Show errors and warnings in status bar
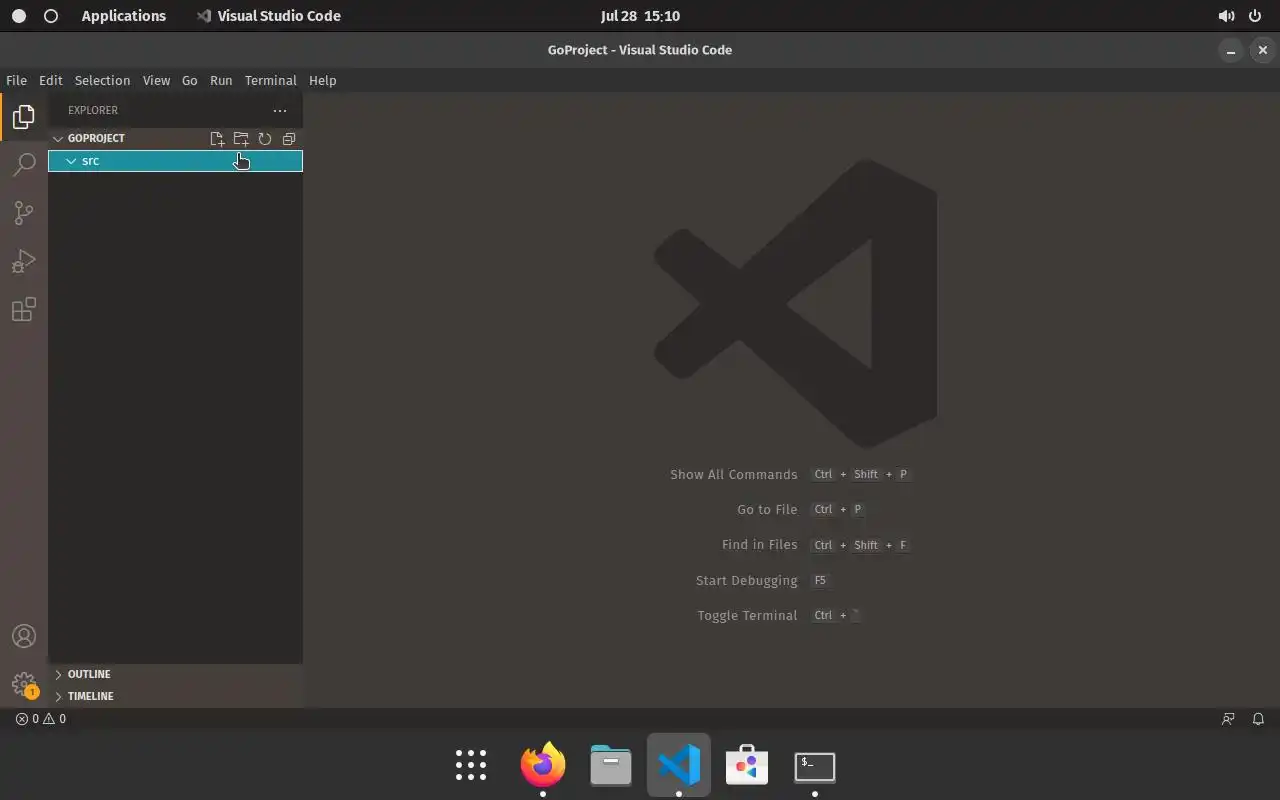This screenshot has width=1280, height=800. [41, 718]
